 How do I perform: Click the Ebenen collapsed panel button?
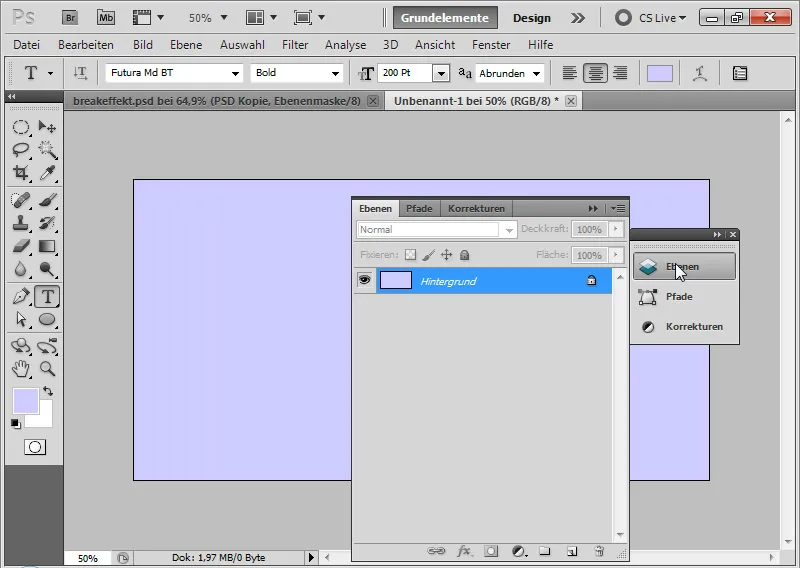(x=684, y=266)
